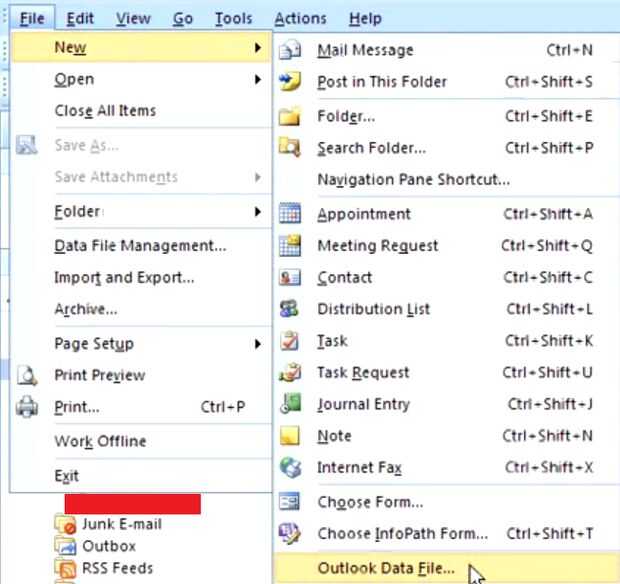Open the Edit menu
Screen dimensions: 620x584
pyautogui.click(x=80, y=18)
